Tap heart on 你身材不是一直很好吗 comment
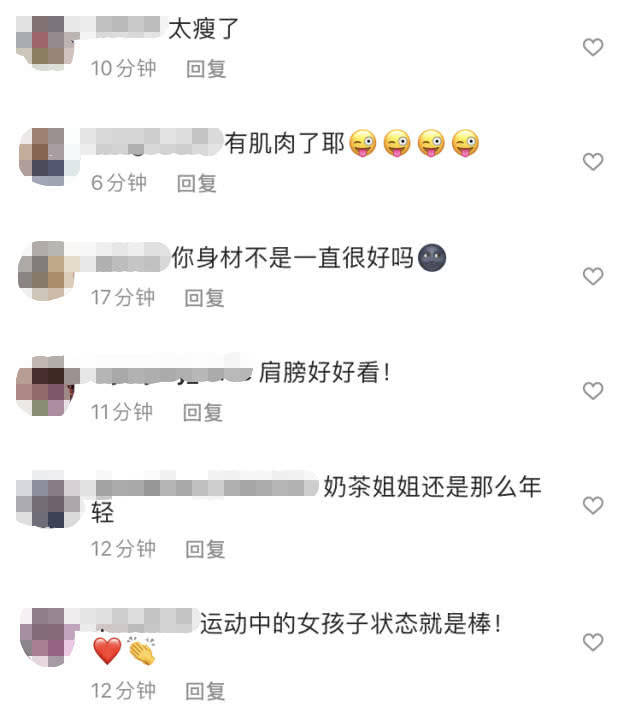Image resolution: width=640 pixels, height=712 pixels. (x=592, y=276)
